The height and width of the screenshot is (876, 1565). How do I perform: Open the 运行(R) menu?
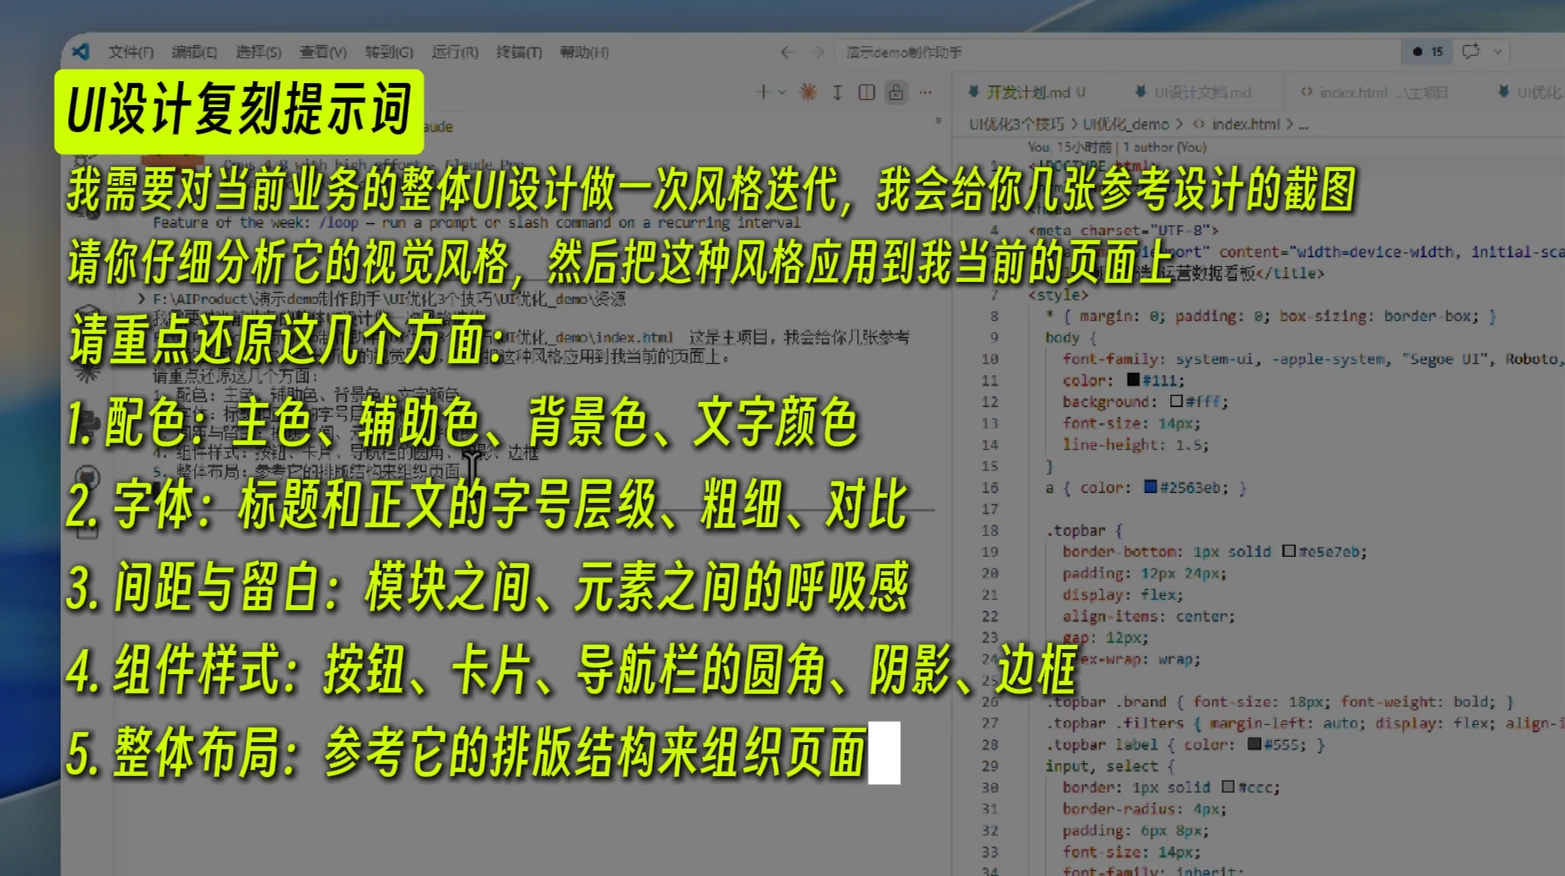[x=454, y=52]
